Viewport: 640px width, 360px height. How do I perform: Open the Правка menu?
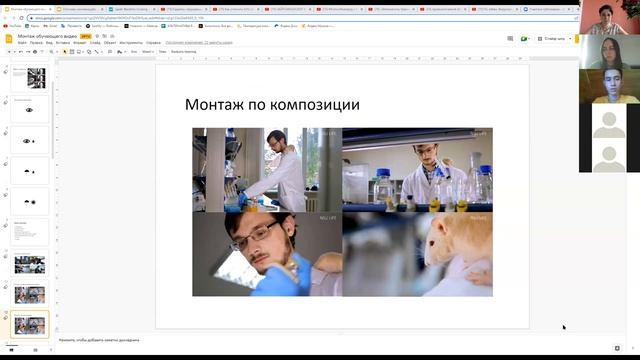[x=36, y=42]
